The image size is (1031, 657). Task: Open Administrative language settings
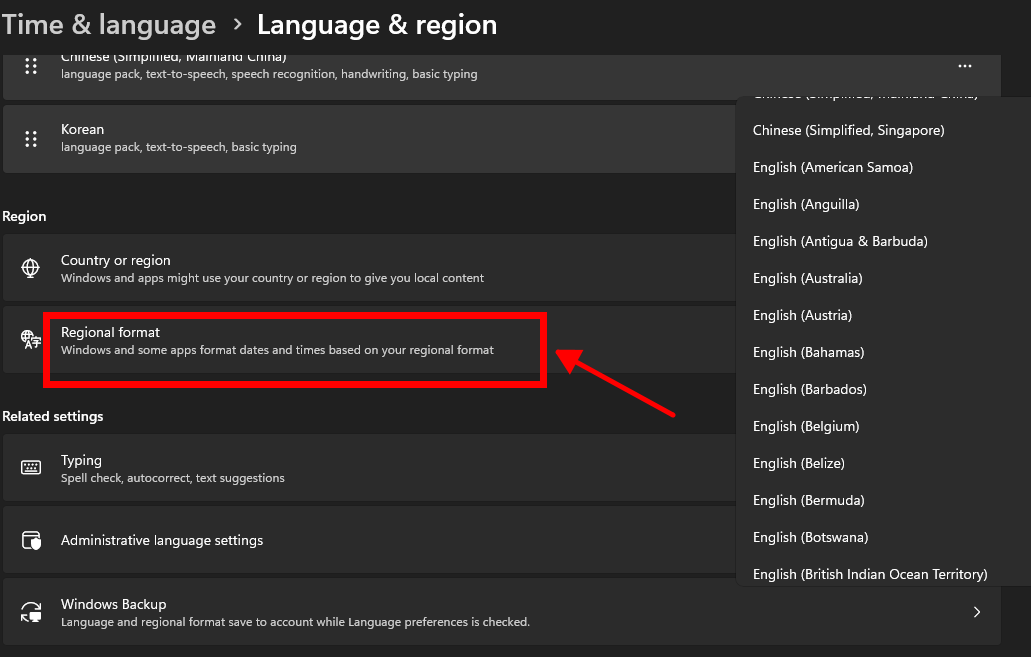point(162,540)
